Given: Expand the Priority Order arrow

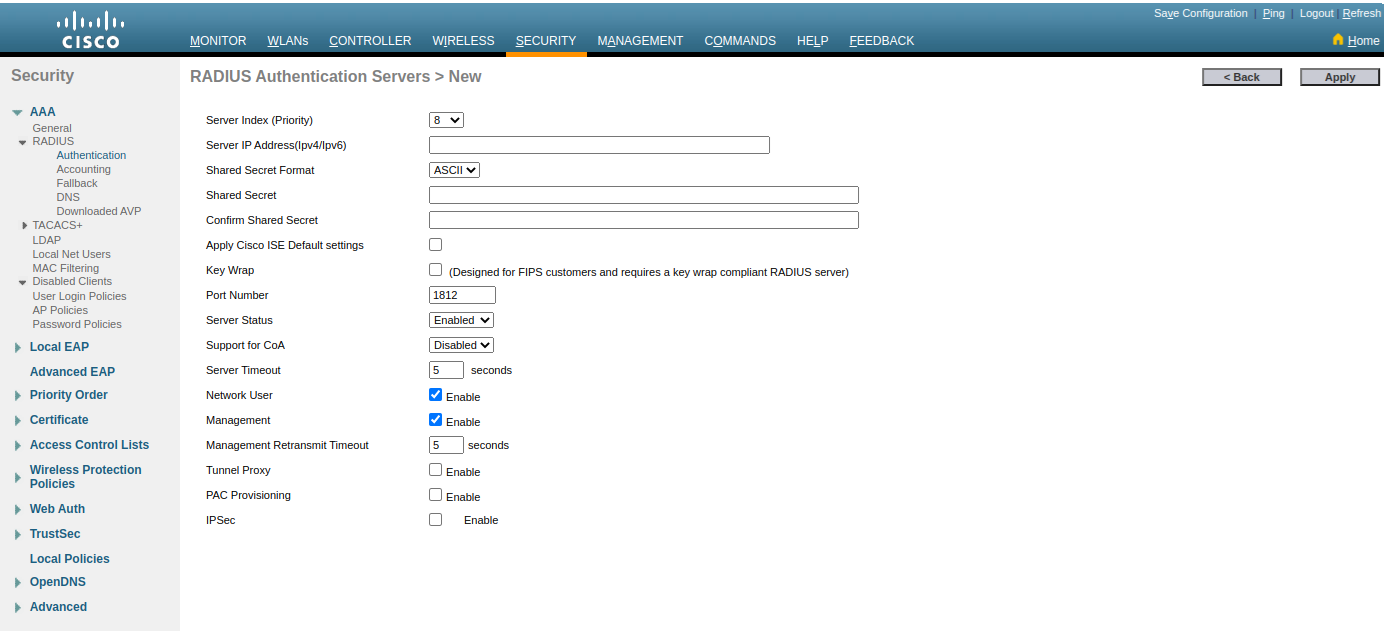Looking at the screenshot, I should tap(18, 396).
